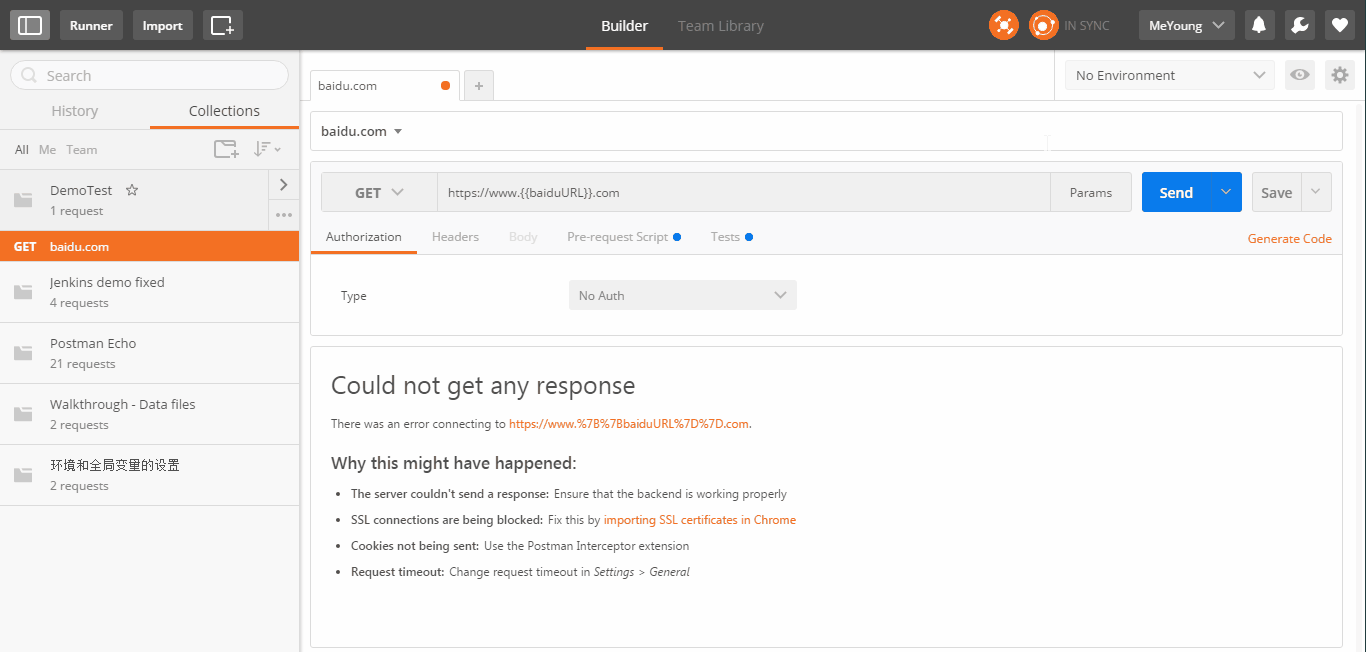Click the heart icon

1339,25
